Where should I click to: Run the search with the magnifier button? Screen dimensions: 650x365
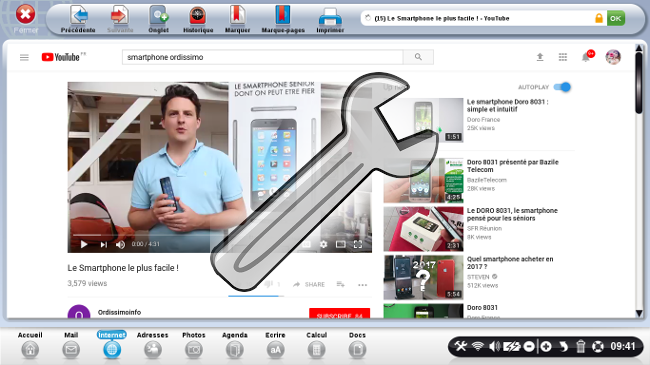click(x=418, y=57)
